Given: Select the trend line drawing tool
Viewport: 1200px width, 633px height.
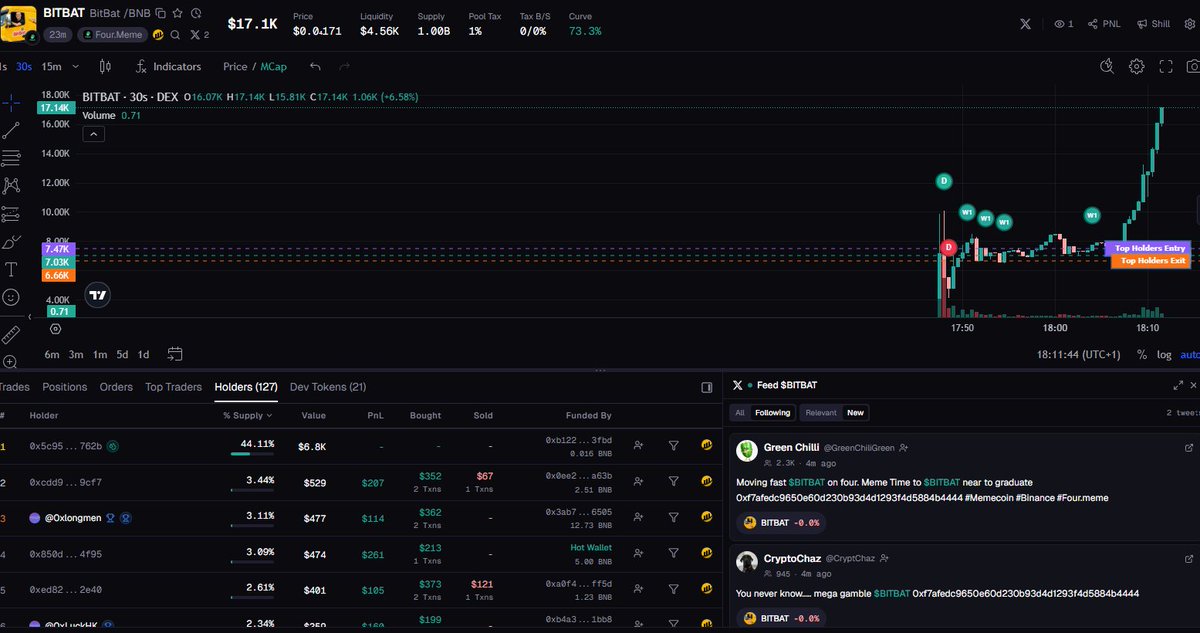Looking at the screenshot, I should [x=12, y=128].
